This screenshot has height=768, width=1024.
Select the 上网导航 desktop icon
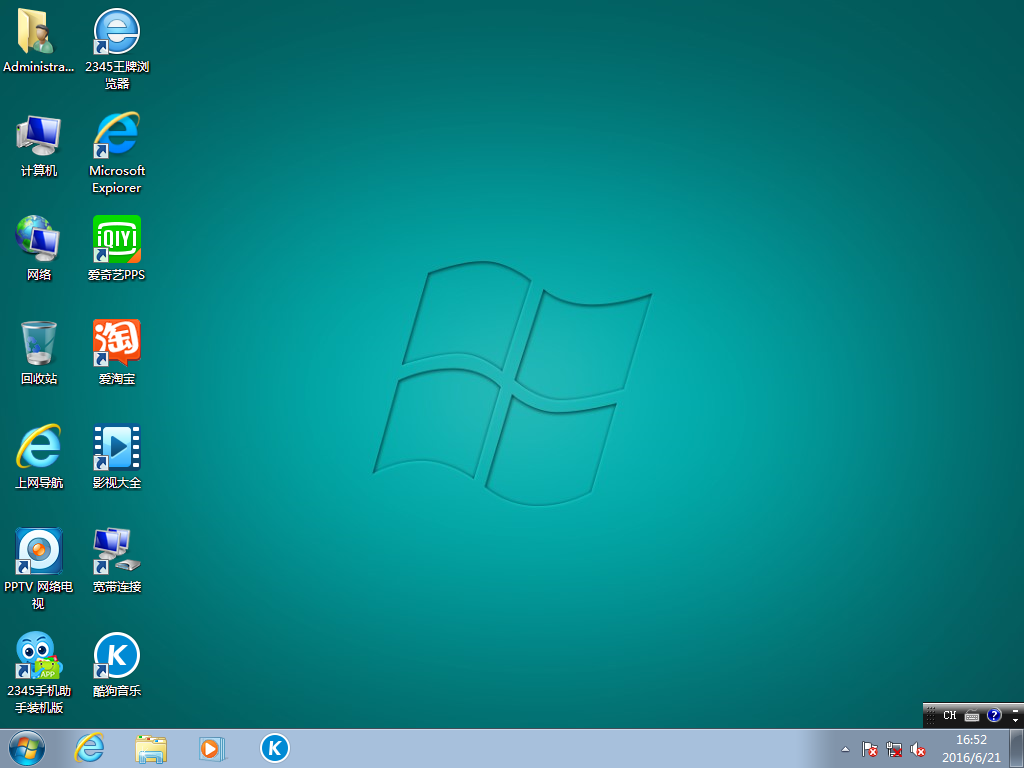[x=39, y=456]
